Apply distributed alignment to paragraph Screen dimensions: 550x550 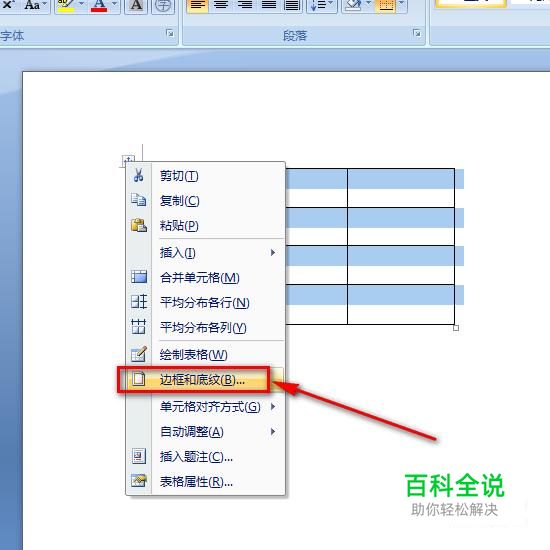point(292,5)
